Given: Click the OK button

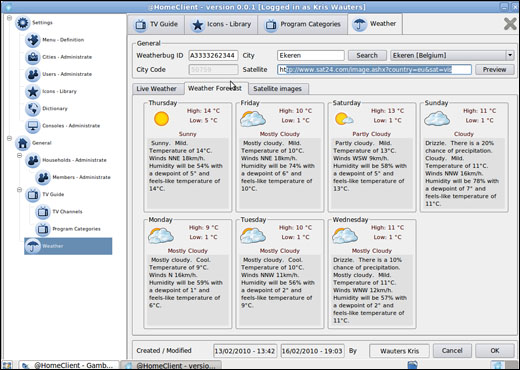Looking at the screenshot, I should [495, 351].
